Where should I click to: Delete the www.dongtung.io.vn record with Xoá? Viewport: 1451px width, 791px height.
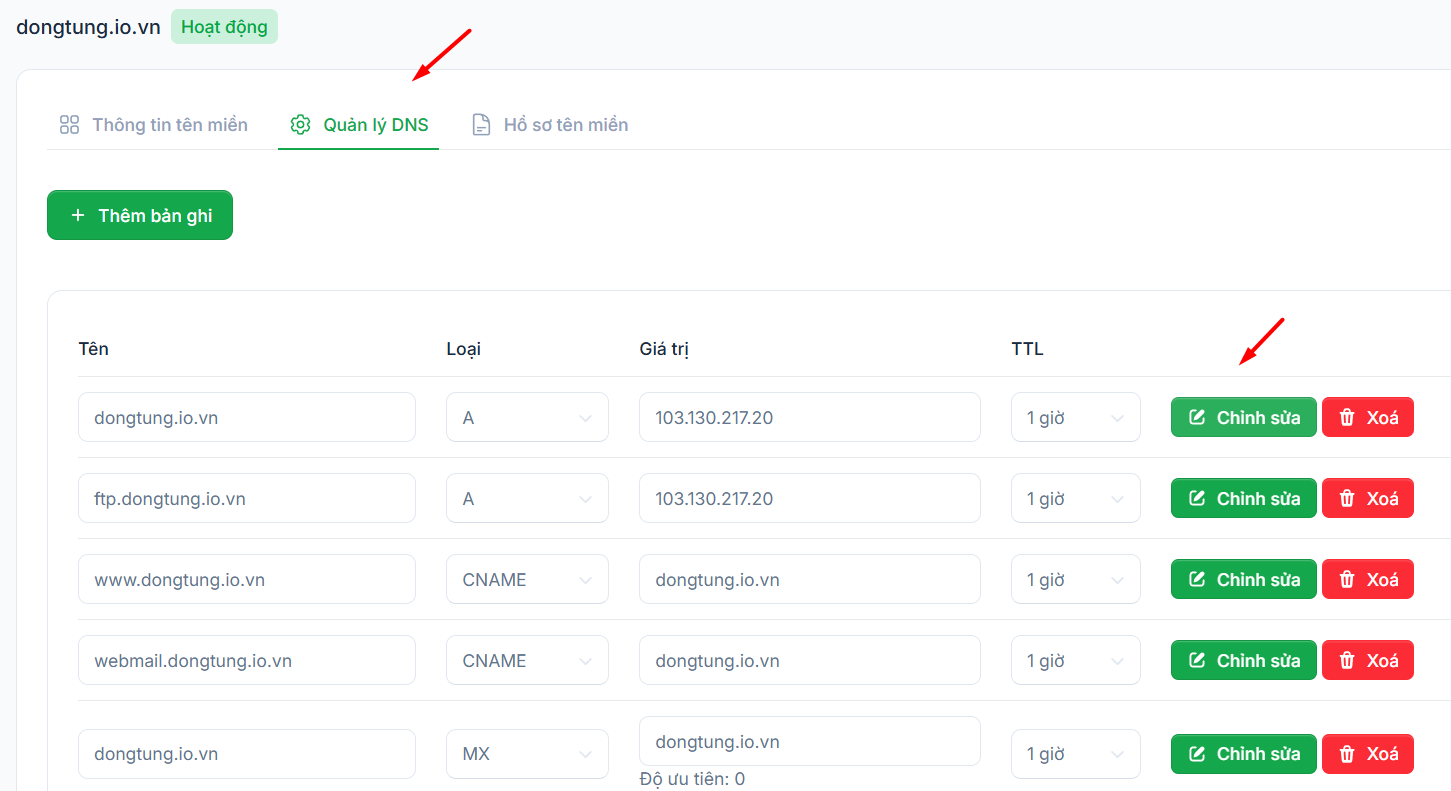pos(1368,579)
